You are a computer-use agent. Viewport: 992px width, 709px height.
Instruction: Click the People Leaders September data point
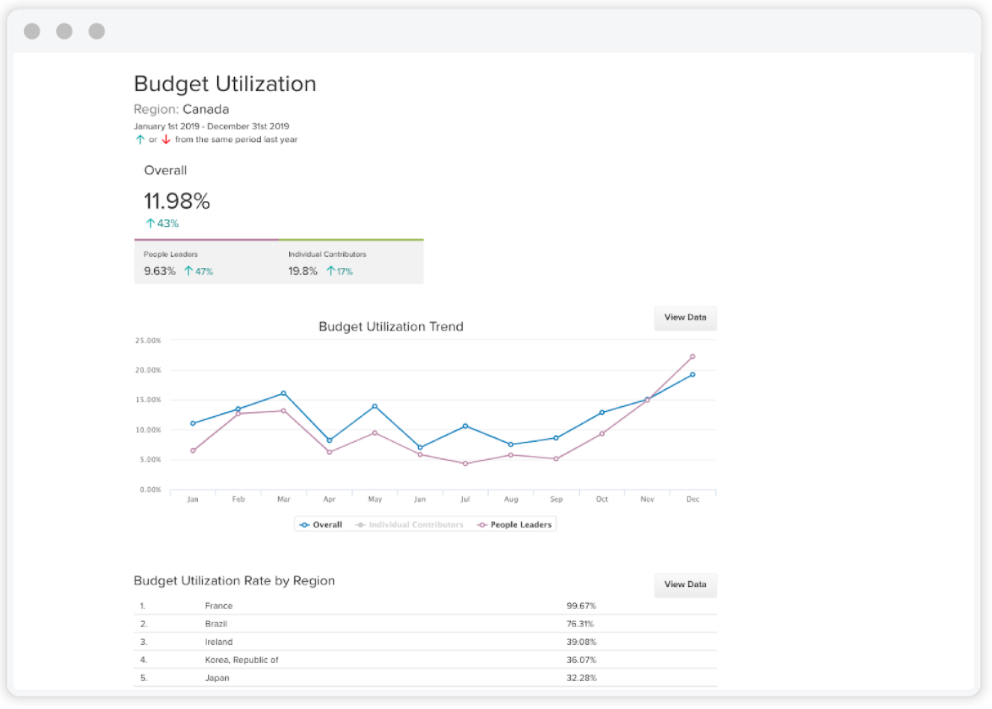(x=556, y=459)
